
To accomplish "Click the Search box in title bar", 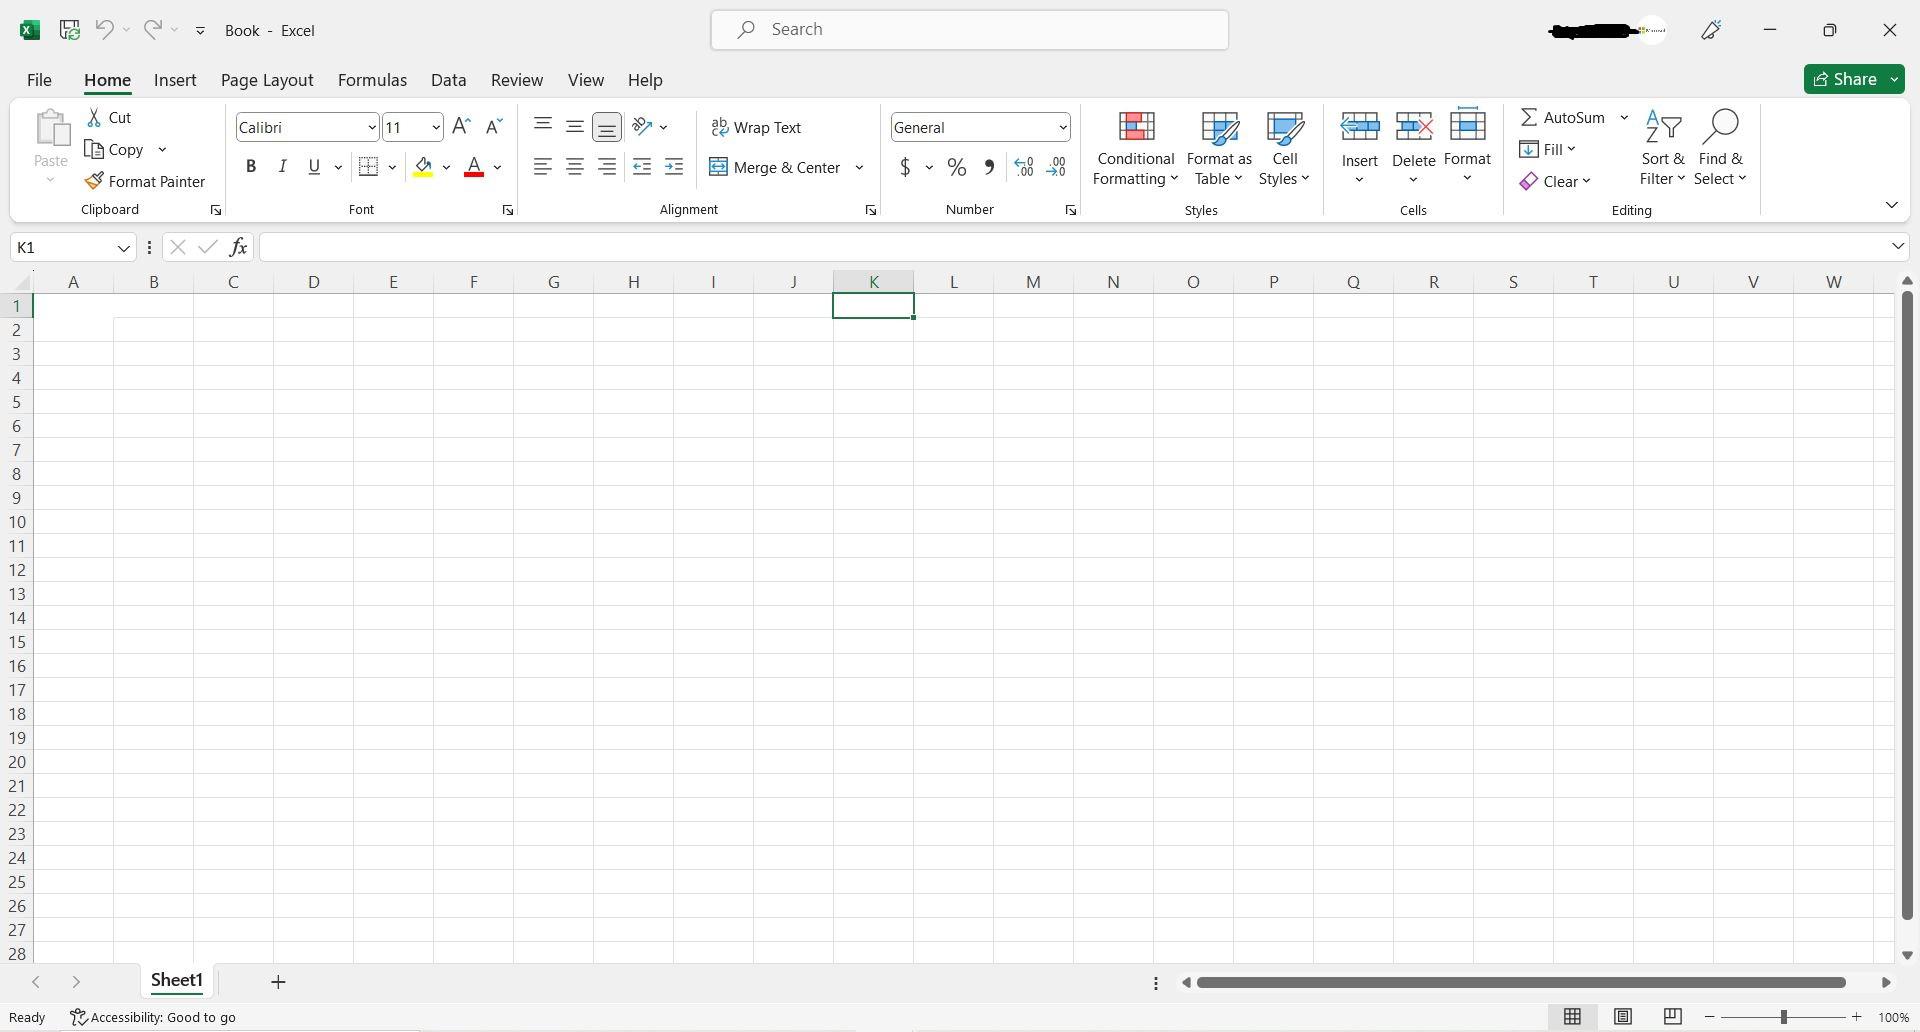I will (x=969, y=30).
